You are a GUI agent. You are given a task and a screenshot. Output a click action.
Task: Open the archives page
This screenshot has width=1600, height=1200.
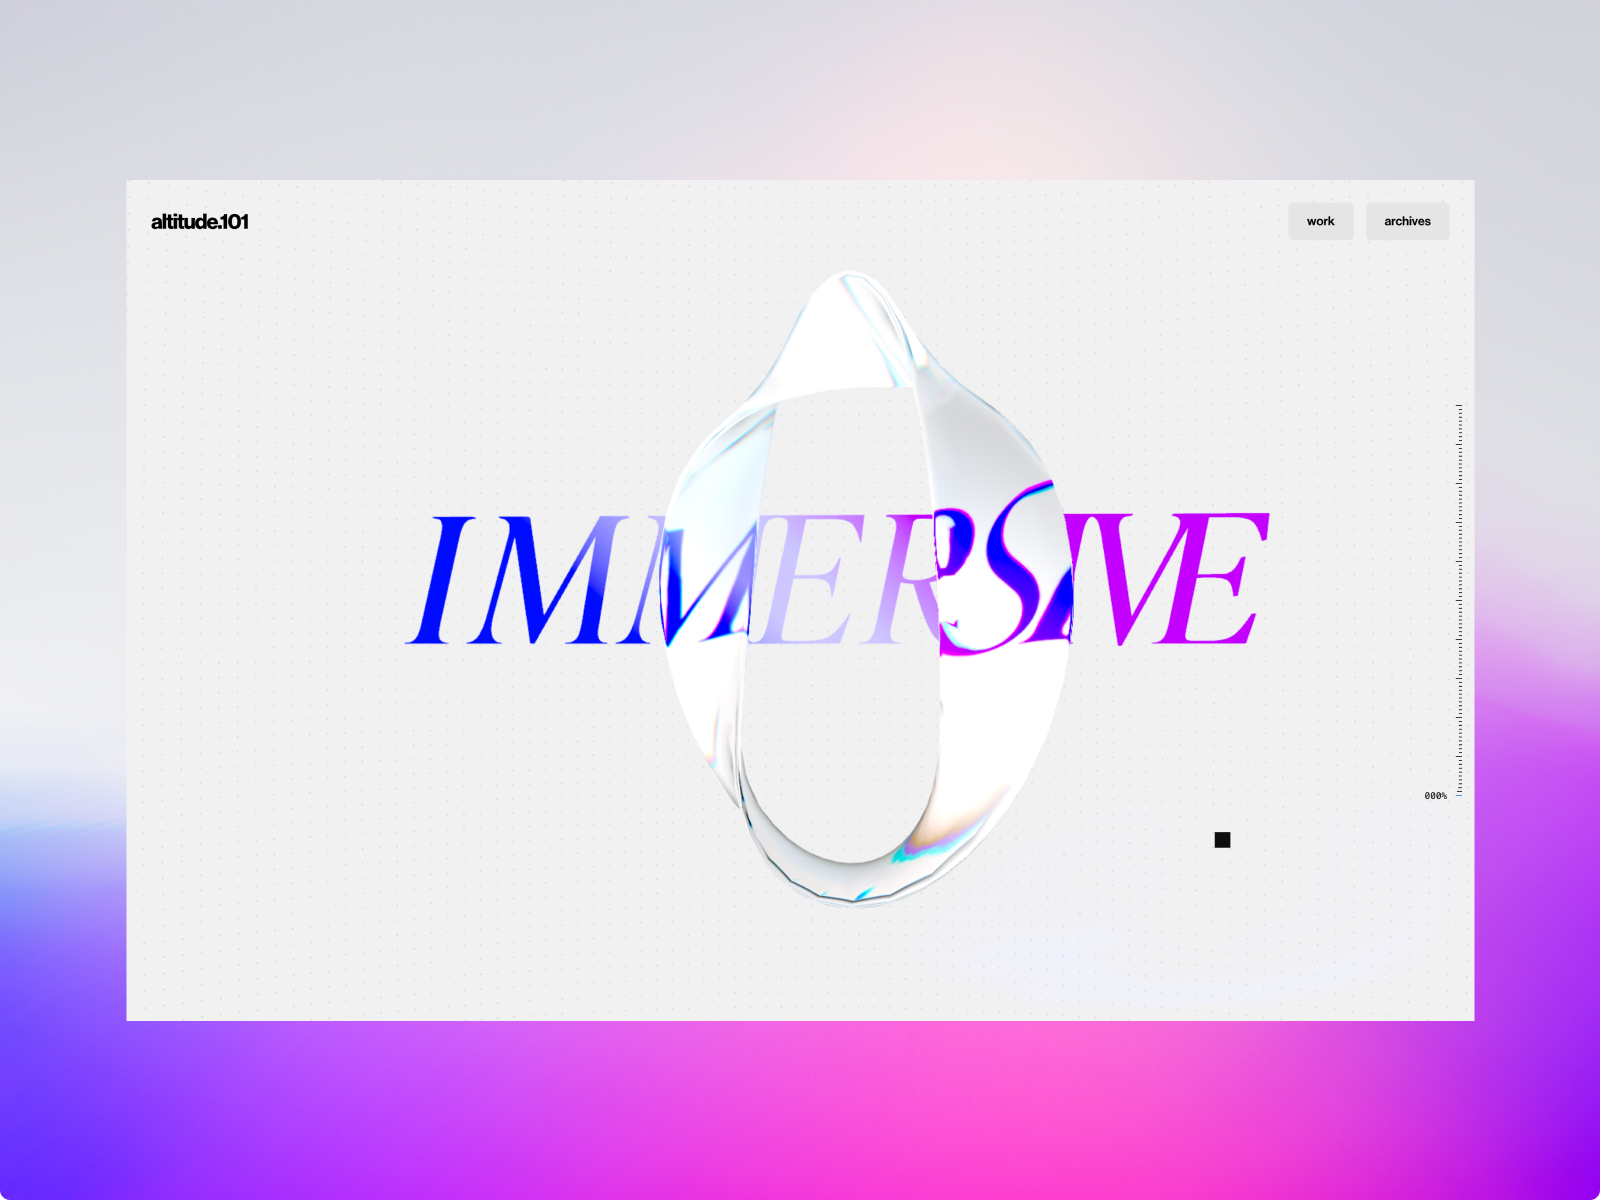point(1407,221)
